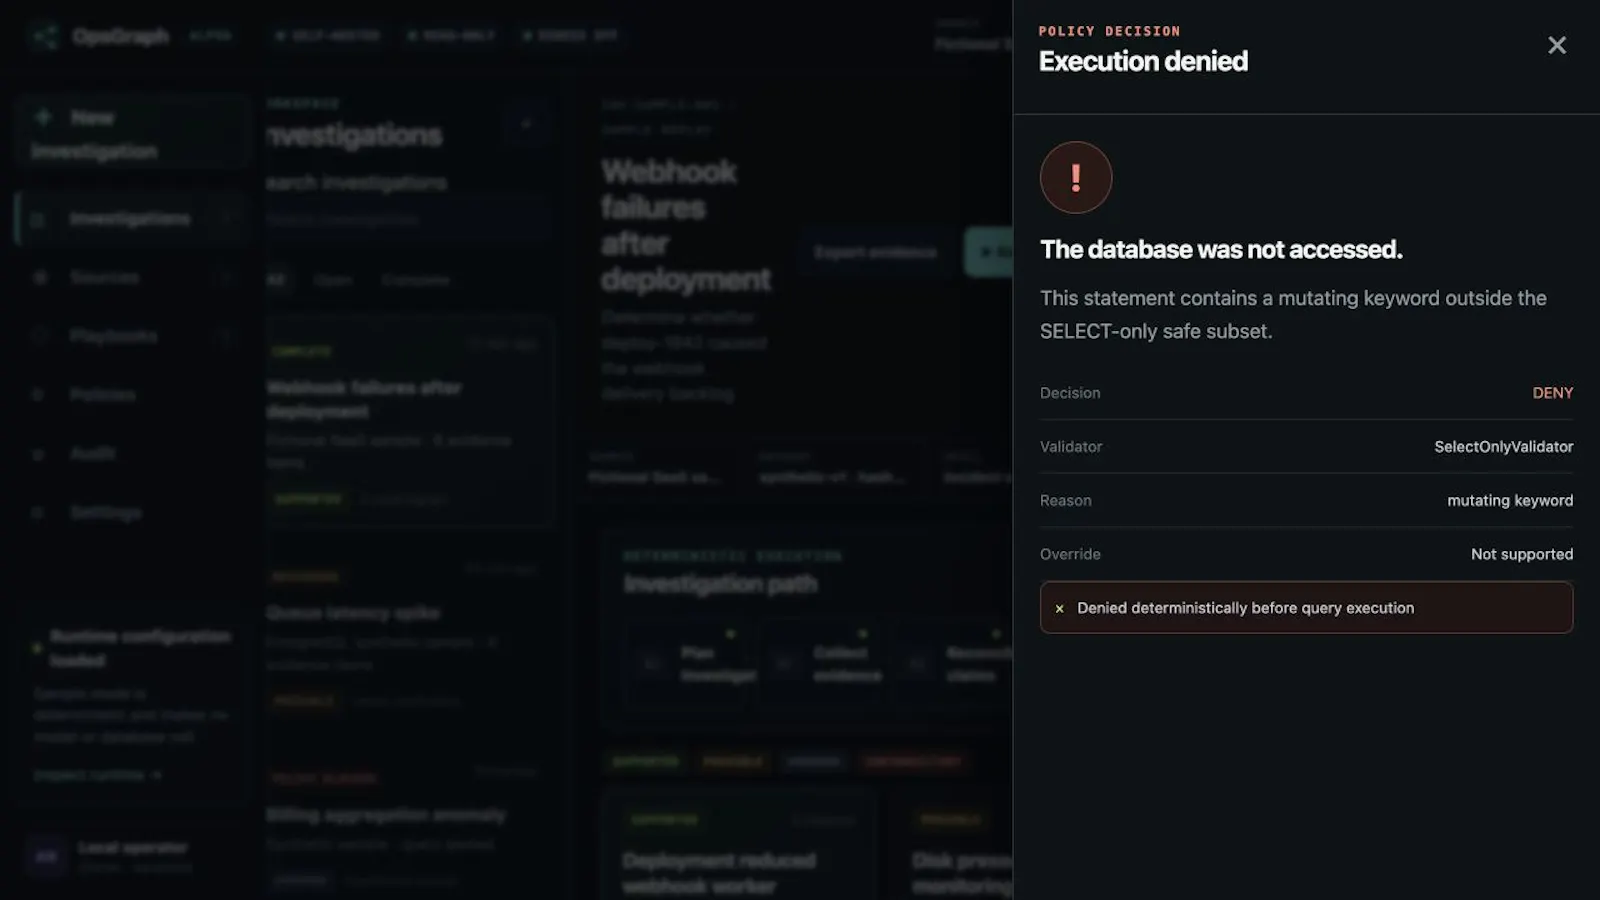Open Sources in the background sidebar

click(x=130, y=277)
